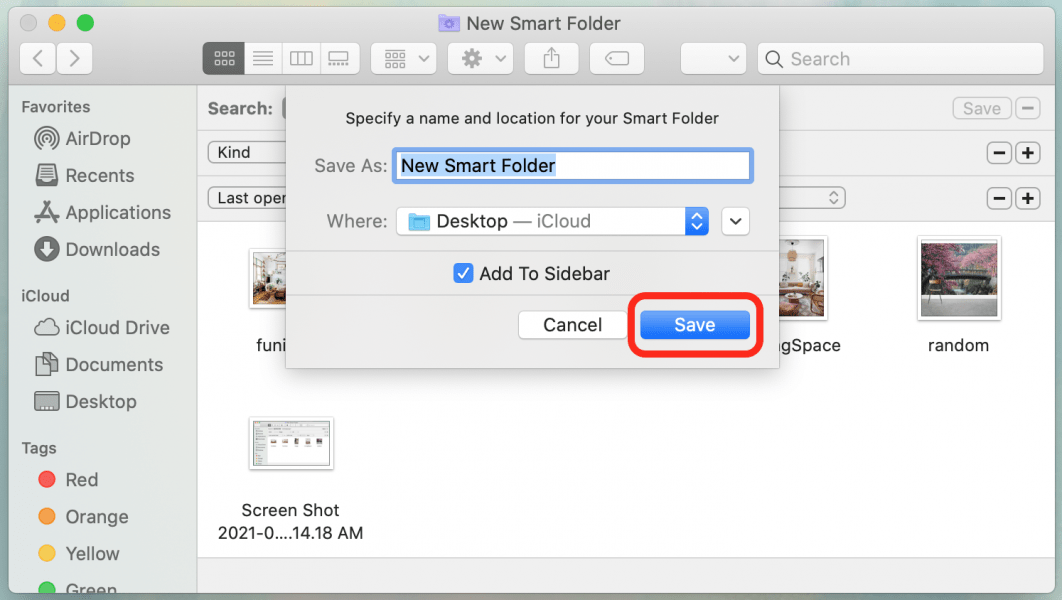1062x600 pixels.
Task: Click the Share toolbar icon
Action: tap(552, 58)
